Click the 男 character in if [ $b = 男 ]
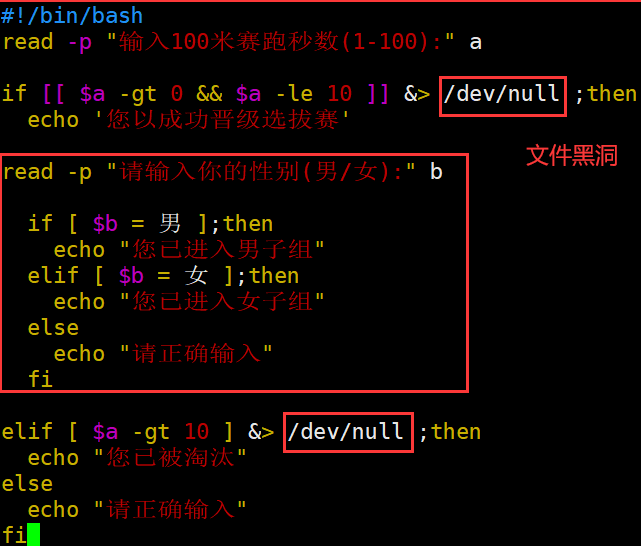Viewport: 641px width, 546px height. click(170, 224)
